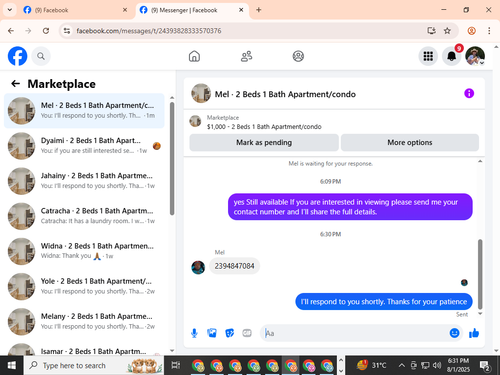Screen dimensions: 500x375
Task: Open Dyaimi conversation in the list
Action: (x=84, y=146)
